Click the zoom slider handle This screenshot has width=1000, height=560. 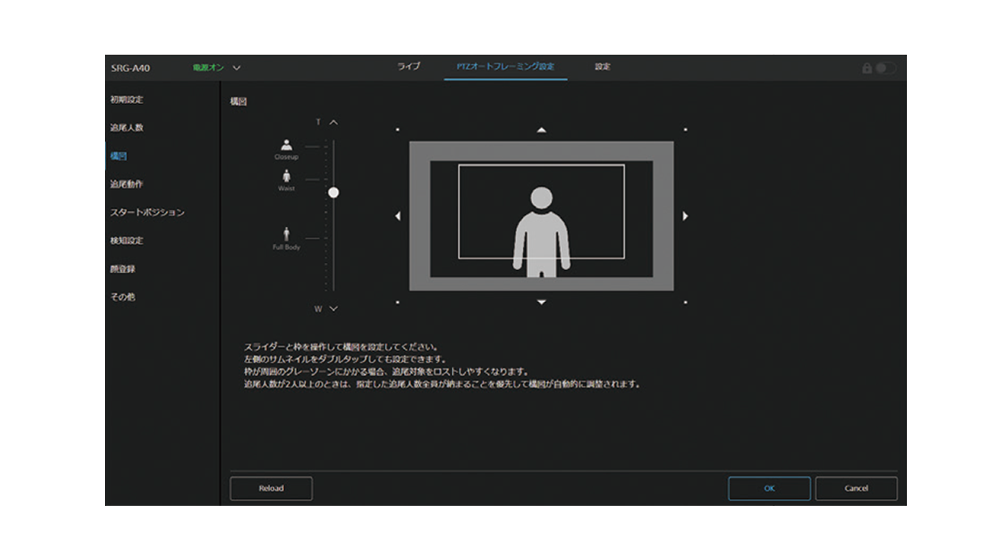pyautogui.click(x=333, y=192)
